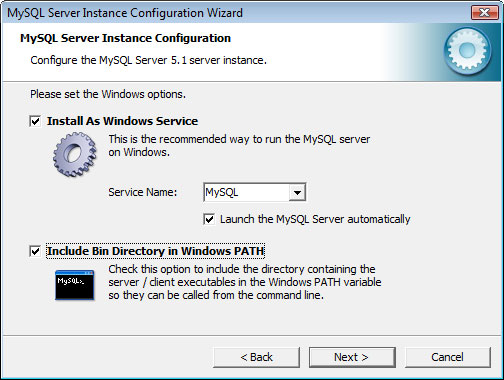504x380 pixels.
Task: Toggle Launch the MySQL Server automatically
Action: point(209,219)
